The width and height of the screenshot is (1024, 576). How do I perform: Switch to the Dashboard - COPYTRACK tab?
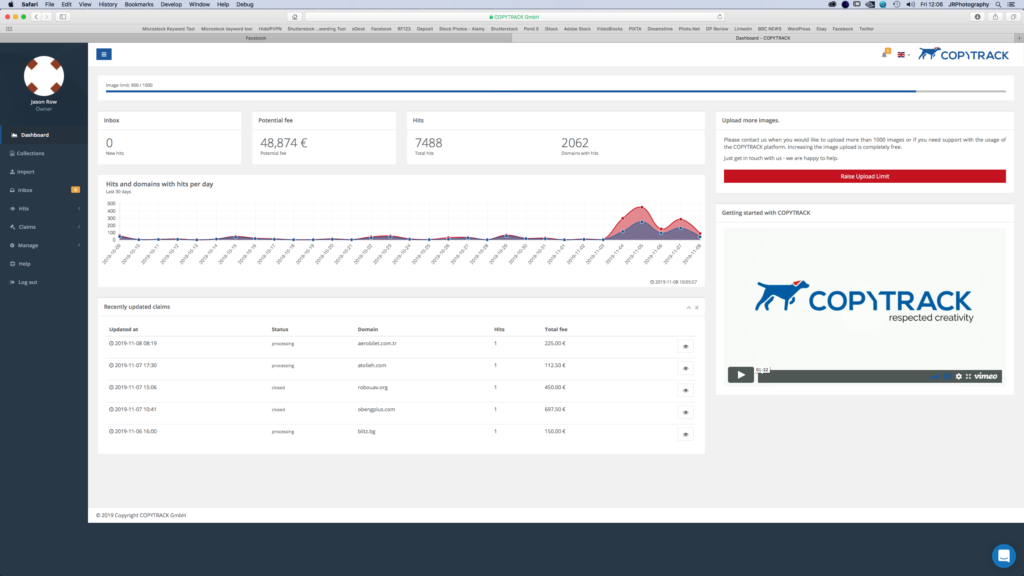[x=763, y=38]
